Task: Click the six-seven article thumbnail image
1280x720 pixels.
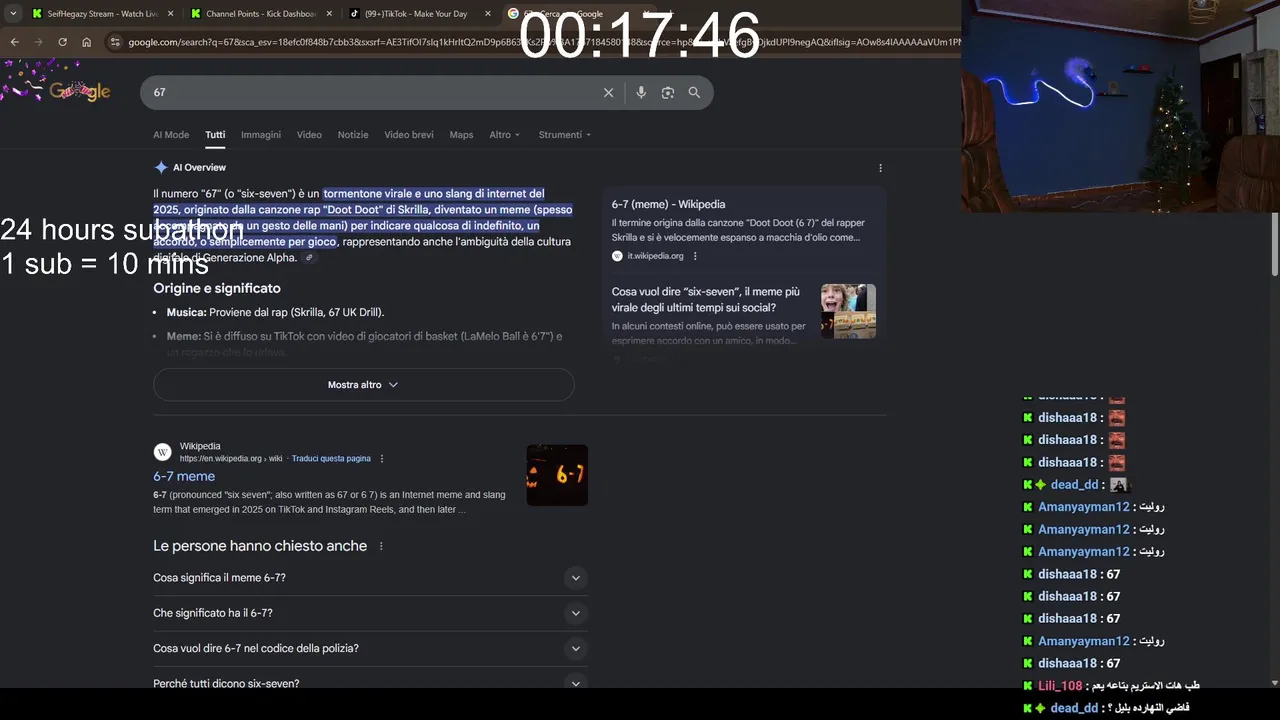Action: click(x=848, y=311)
